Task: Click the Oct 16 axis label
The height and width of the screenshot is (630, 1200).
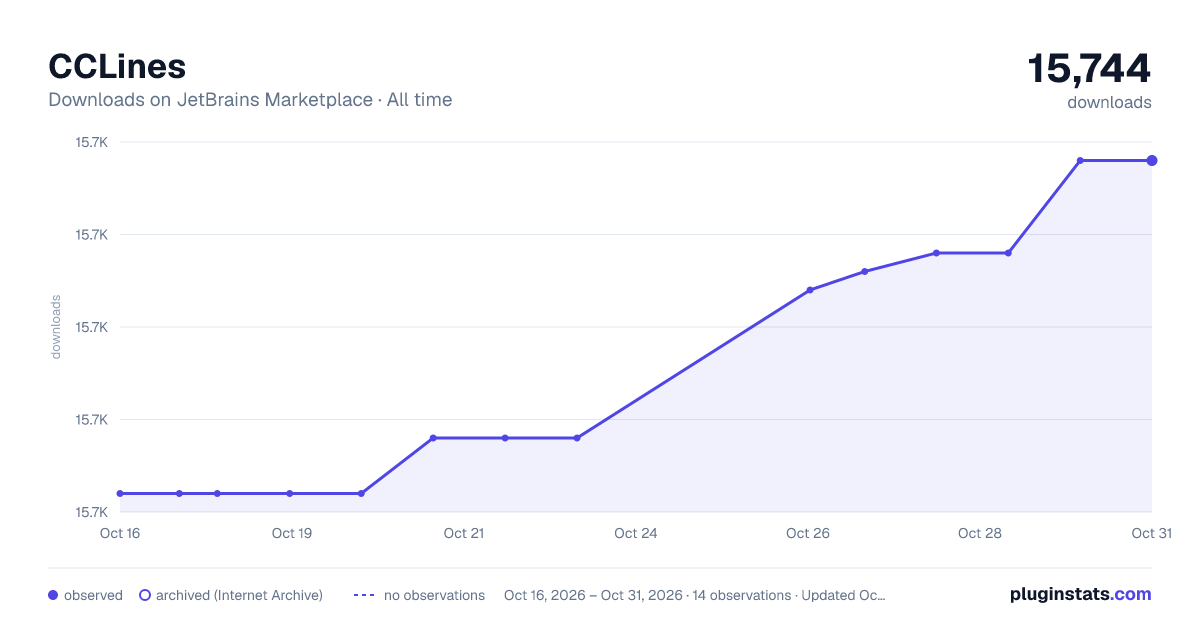Action: point(120,533)
